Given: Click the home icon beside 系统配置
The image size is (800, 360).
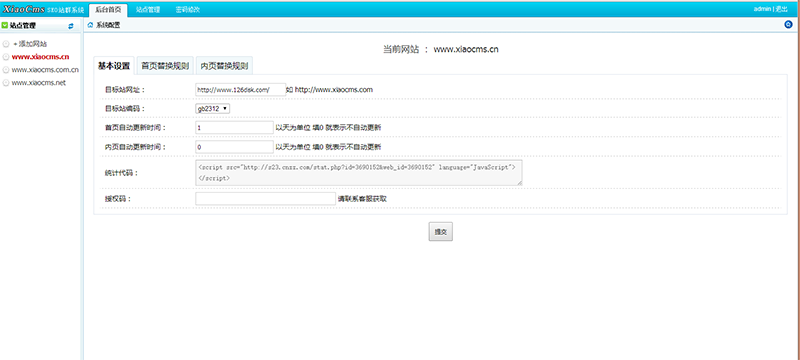Looking at the screenshot, I should [x=90, y=25].
